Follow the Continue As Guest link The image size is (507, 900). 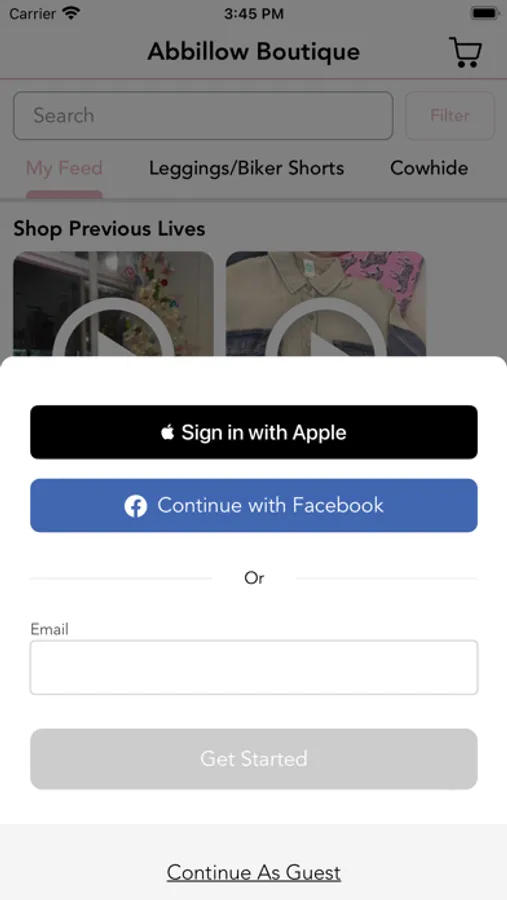click(x=254, y=872)
